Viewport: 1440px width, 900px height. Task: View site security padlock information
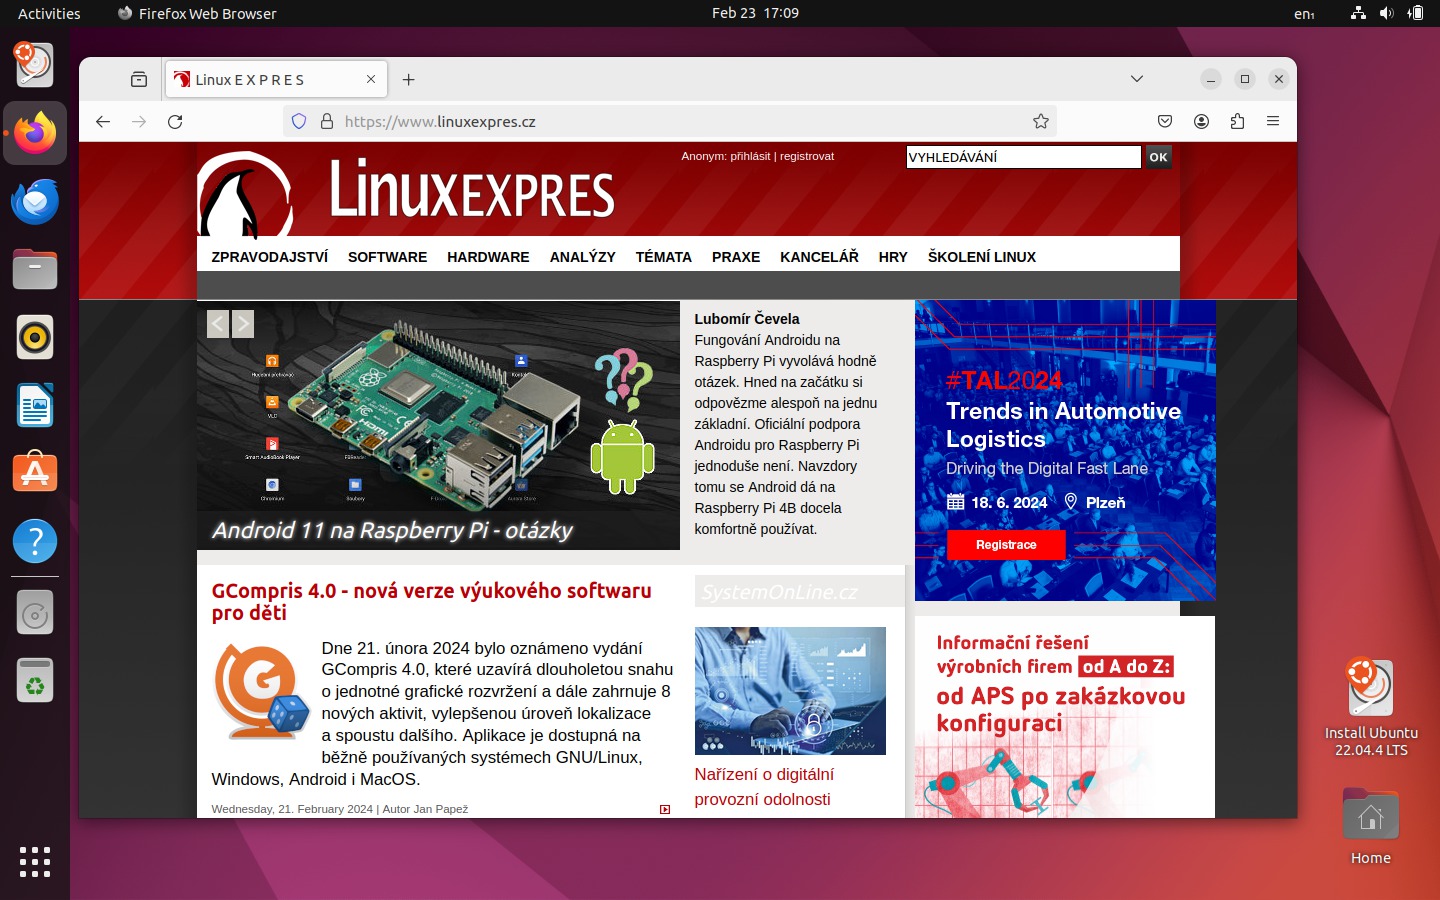click(326, 121)
